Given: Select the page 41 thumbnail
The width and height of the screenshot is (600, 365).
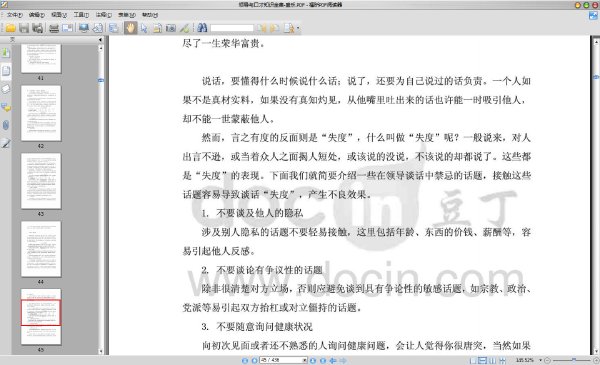Looking at the screenshot, I should pos(41,58).
